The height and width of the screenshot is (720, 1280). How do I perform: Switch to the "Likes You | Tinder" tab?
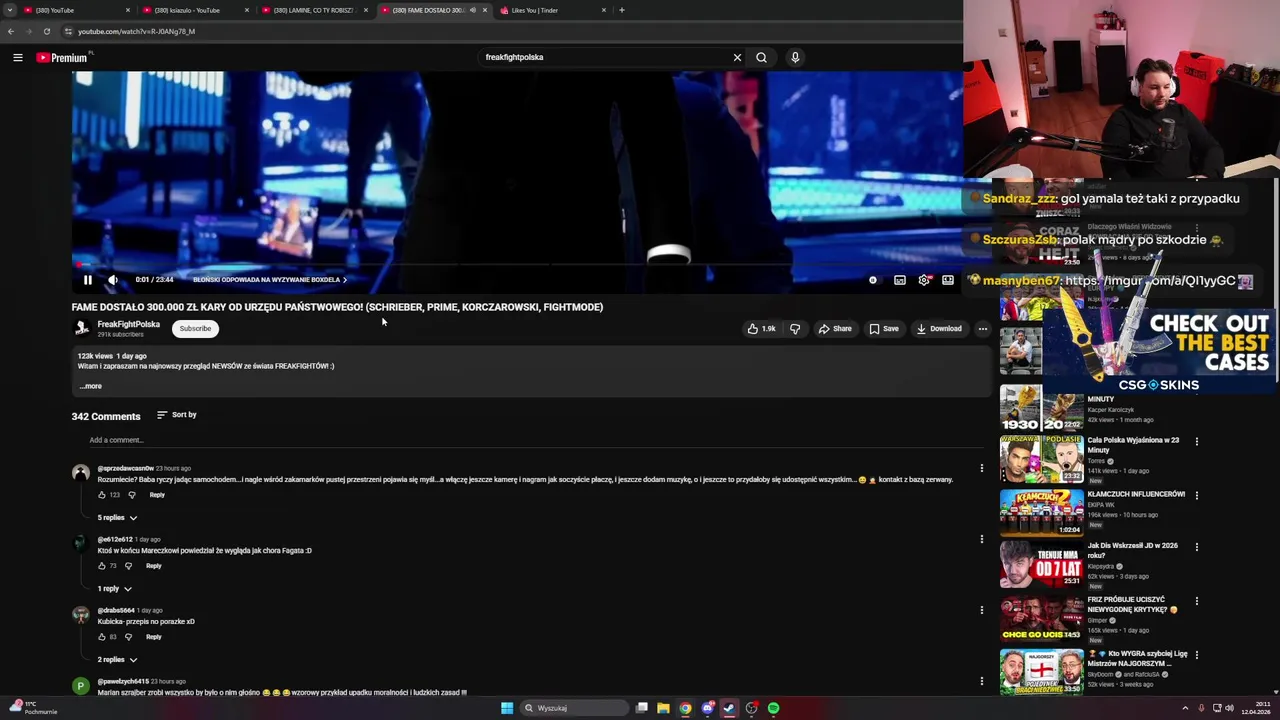tap(553, 10)
